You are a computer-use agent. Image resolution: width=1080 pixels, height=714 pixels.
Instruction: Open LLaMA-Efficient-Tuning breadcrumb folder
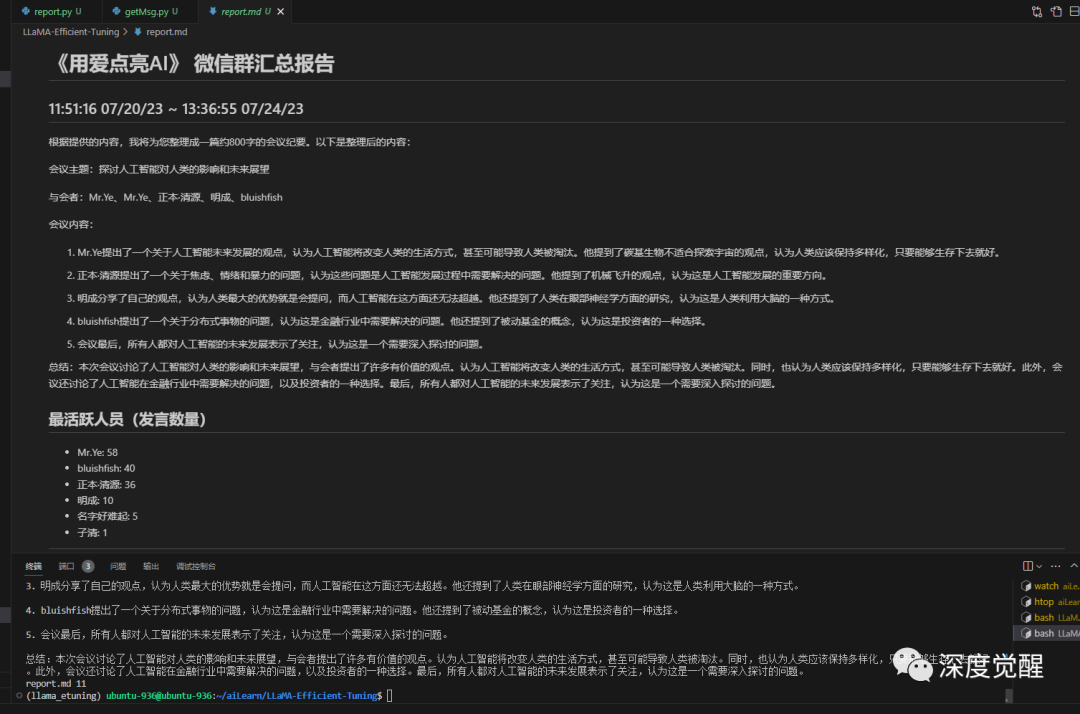click(x=70, y=32)
